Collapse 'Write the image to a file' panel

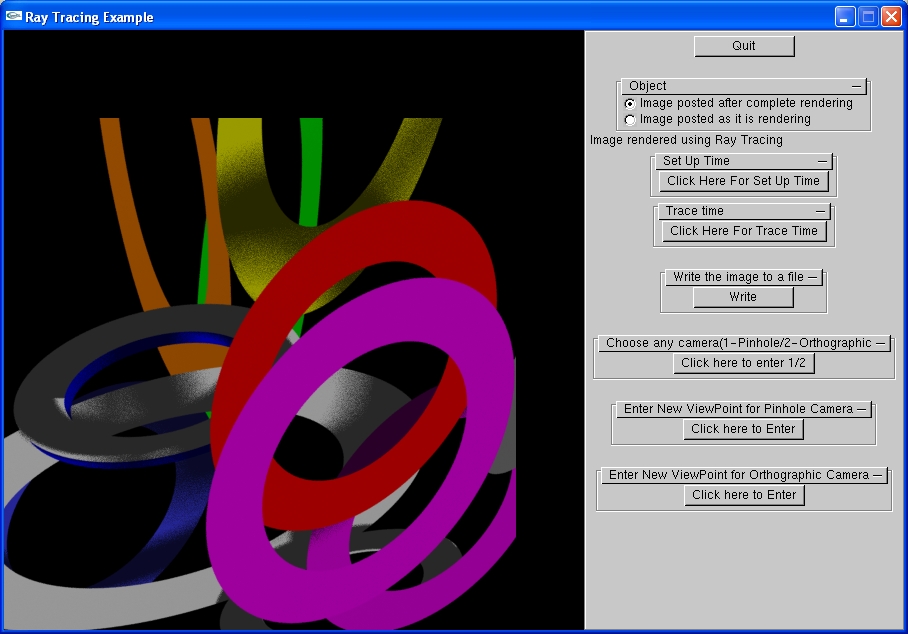[744, 277]
